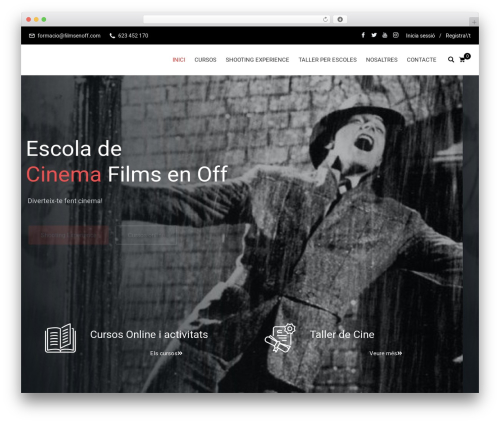Click the browser reader/download circle icon
This screenshot has width=500, height=423.
(340, 19)
